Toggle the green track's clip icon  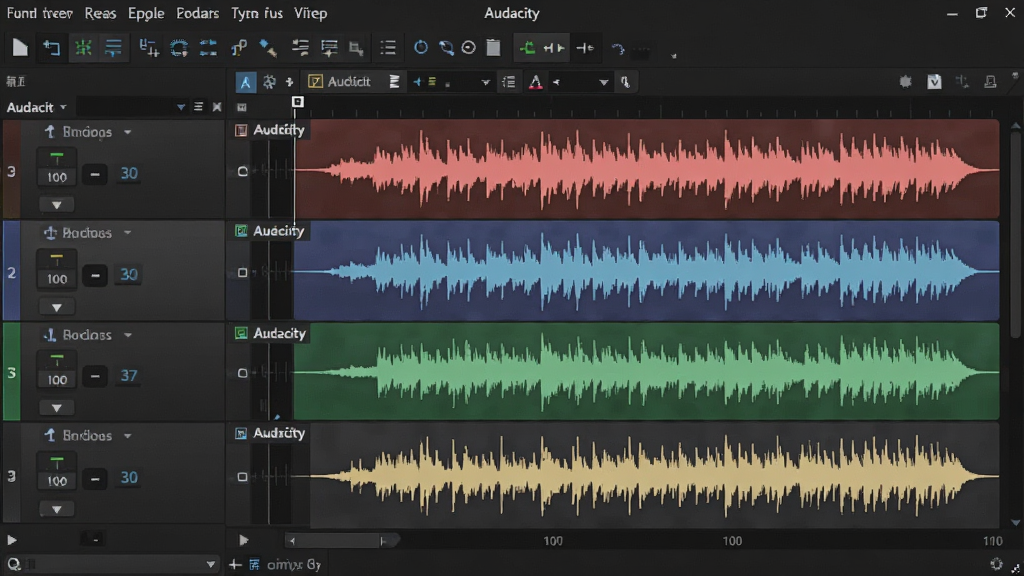click(241, 333)
